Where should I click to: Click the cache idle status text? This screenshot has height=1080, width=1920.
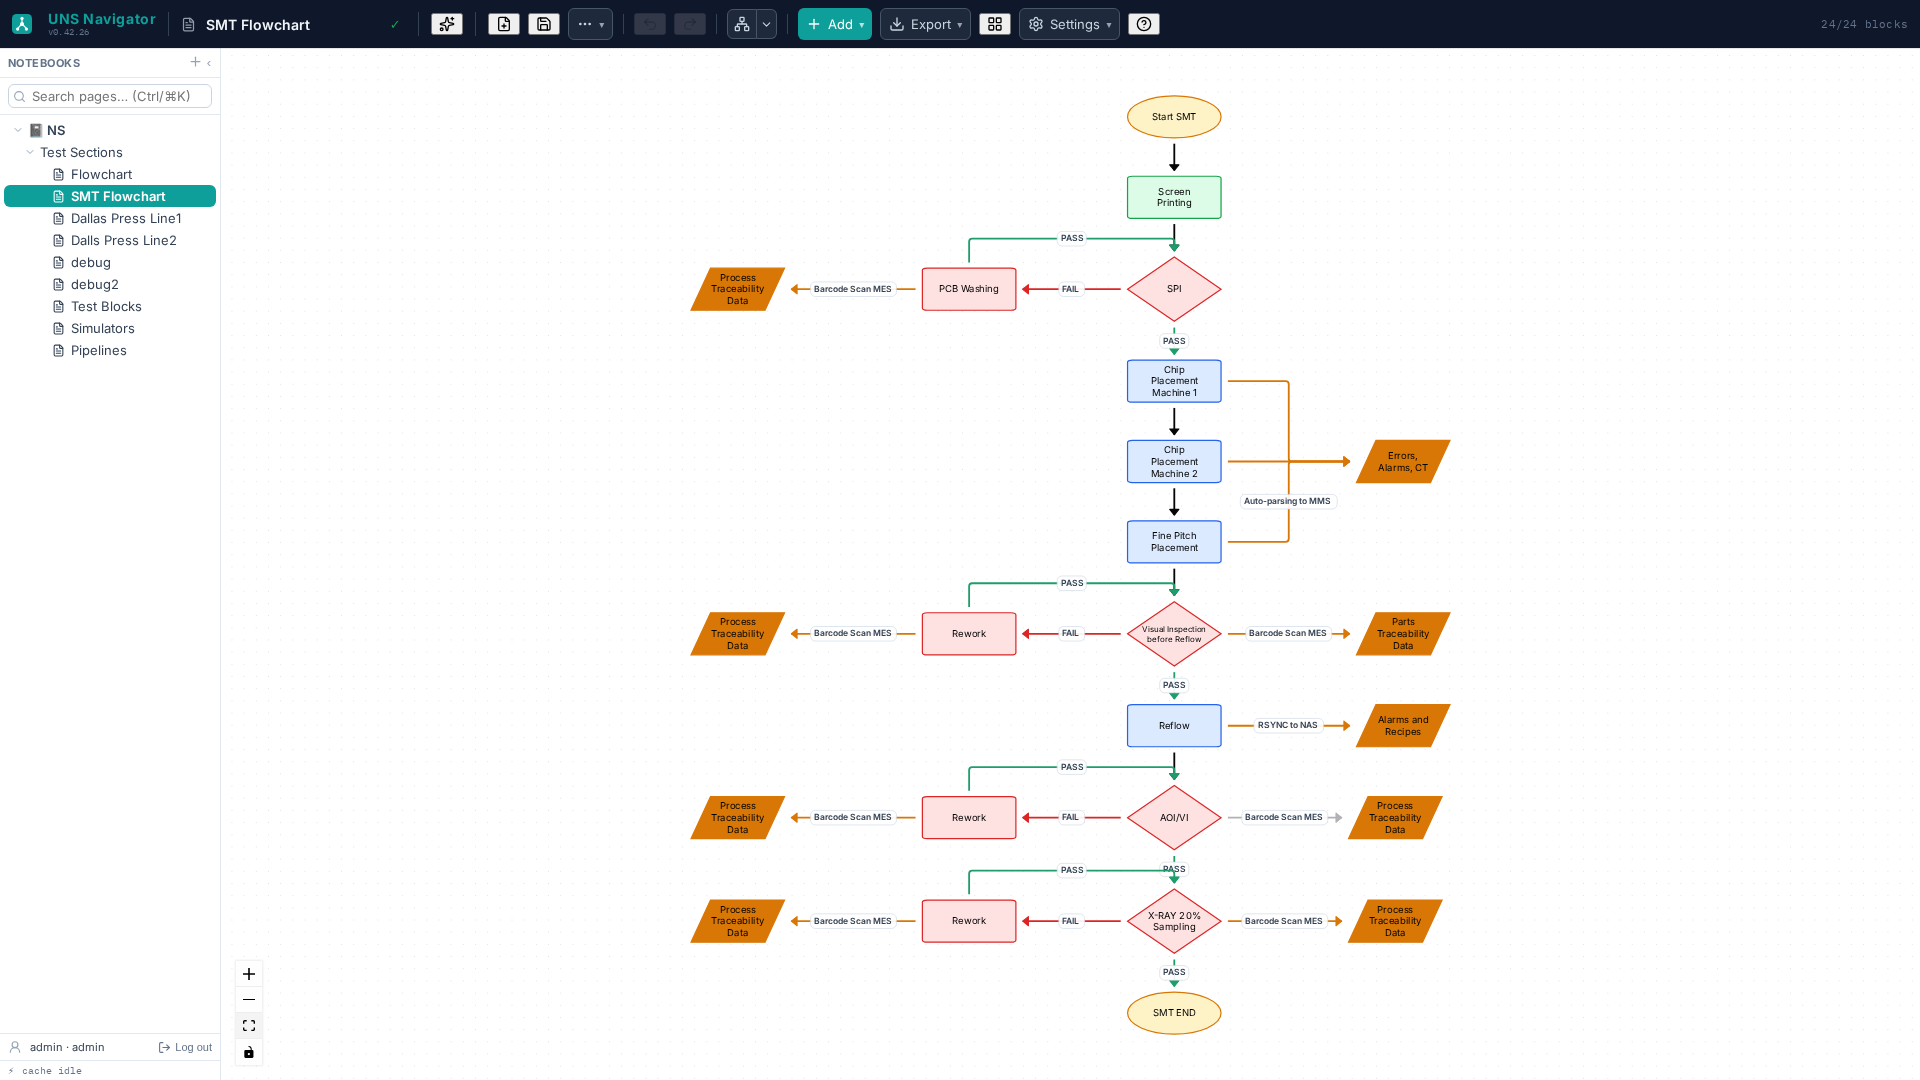pos(51,1071)
